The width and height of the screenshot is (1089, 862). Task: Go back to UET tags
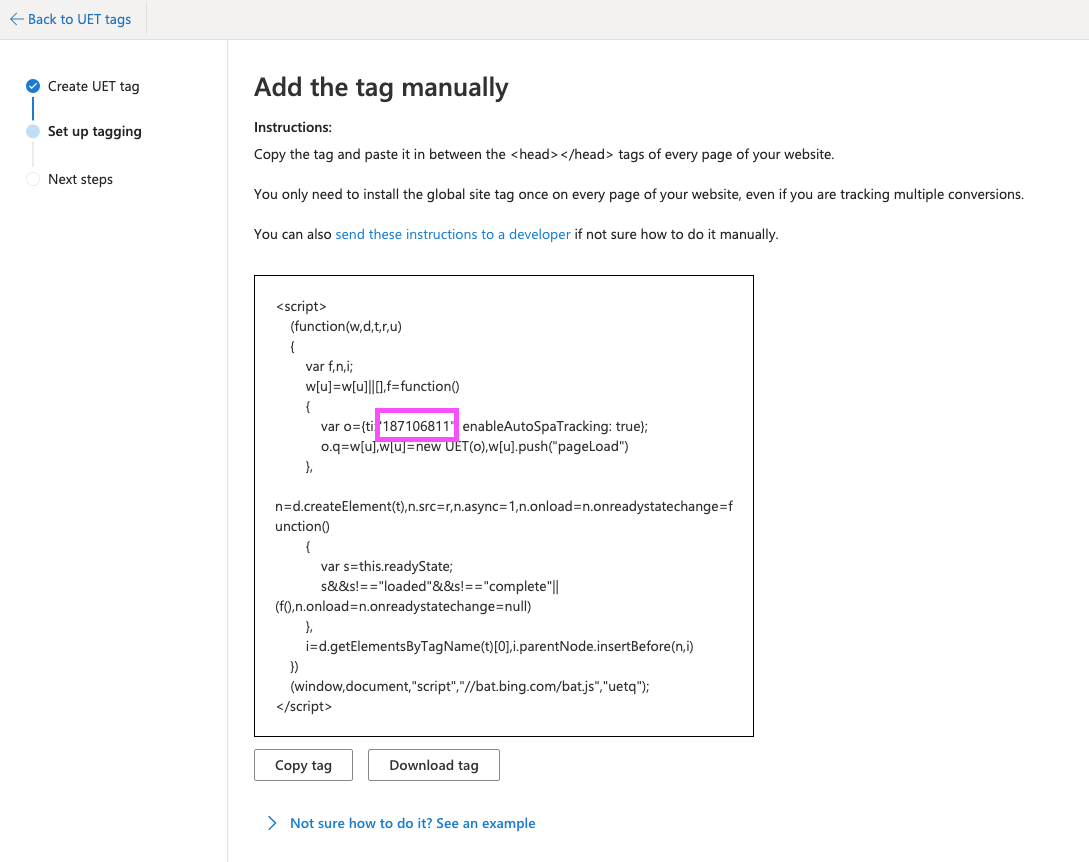[70, 19]
